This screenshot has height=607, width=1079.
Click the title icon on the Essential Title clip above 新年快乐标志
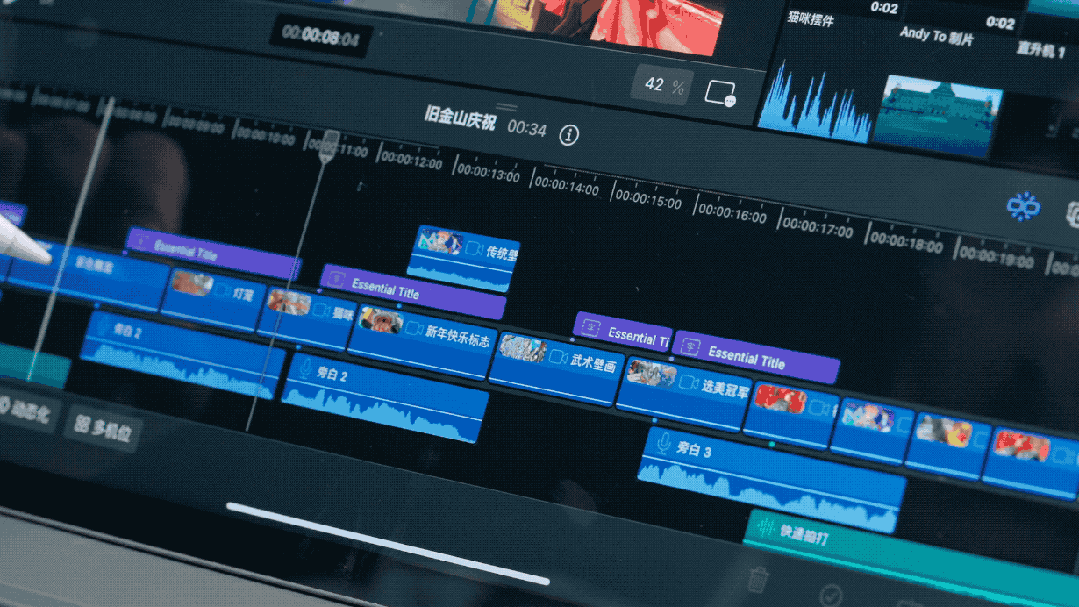click(x=336, y=279)
